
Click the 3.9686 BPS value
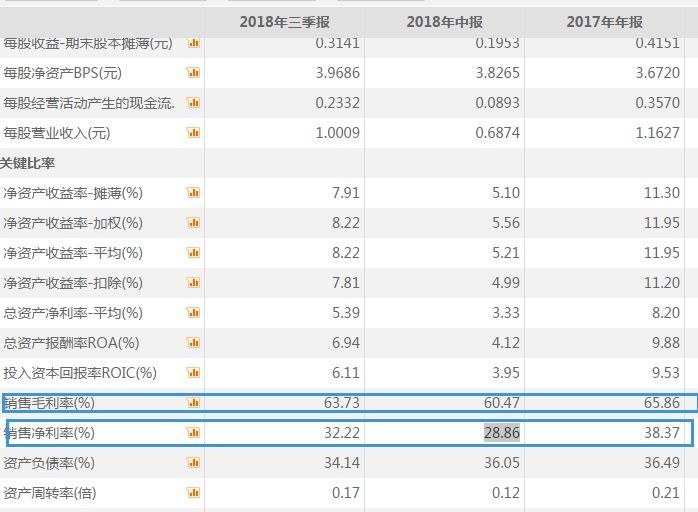(x=337, y=73)
